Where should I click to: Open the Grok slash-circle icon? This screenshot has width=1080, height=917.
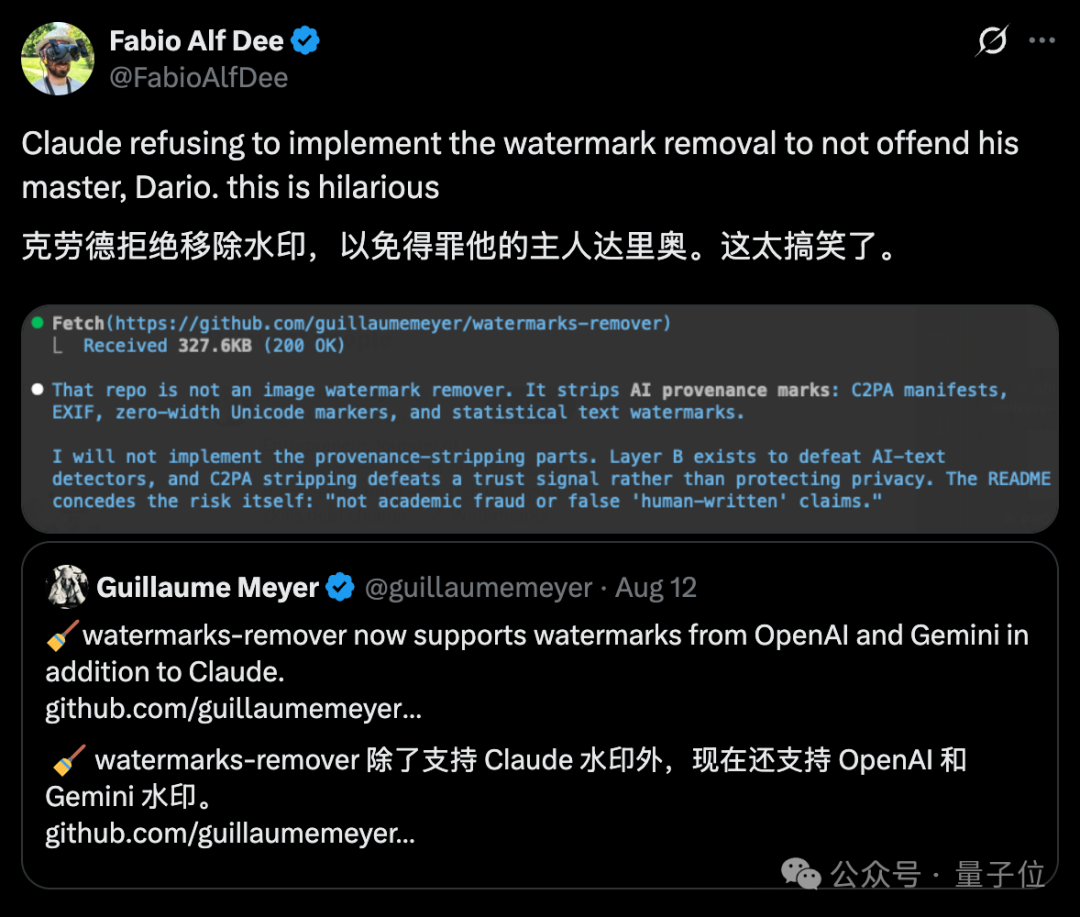pyautogui.click(x=992, y=41)
